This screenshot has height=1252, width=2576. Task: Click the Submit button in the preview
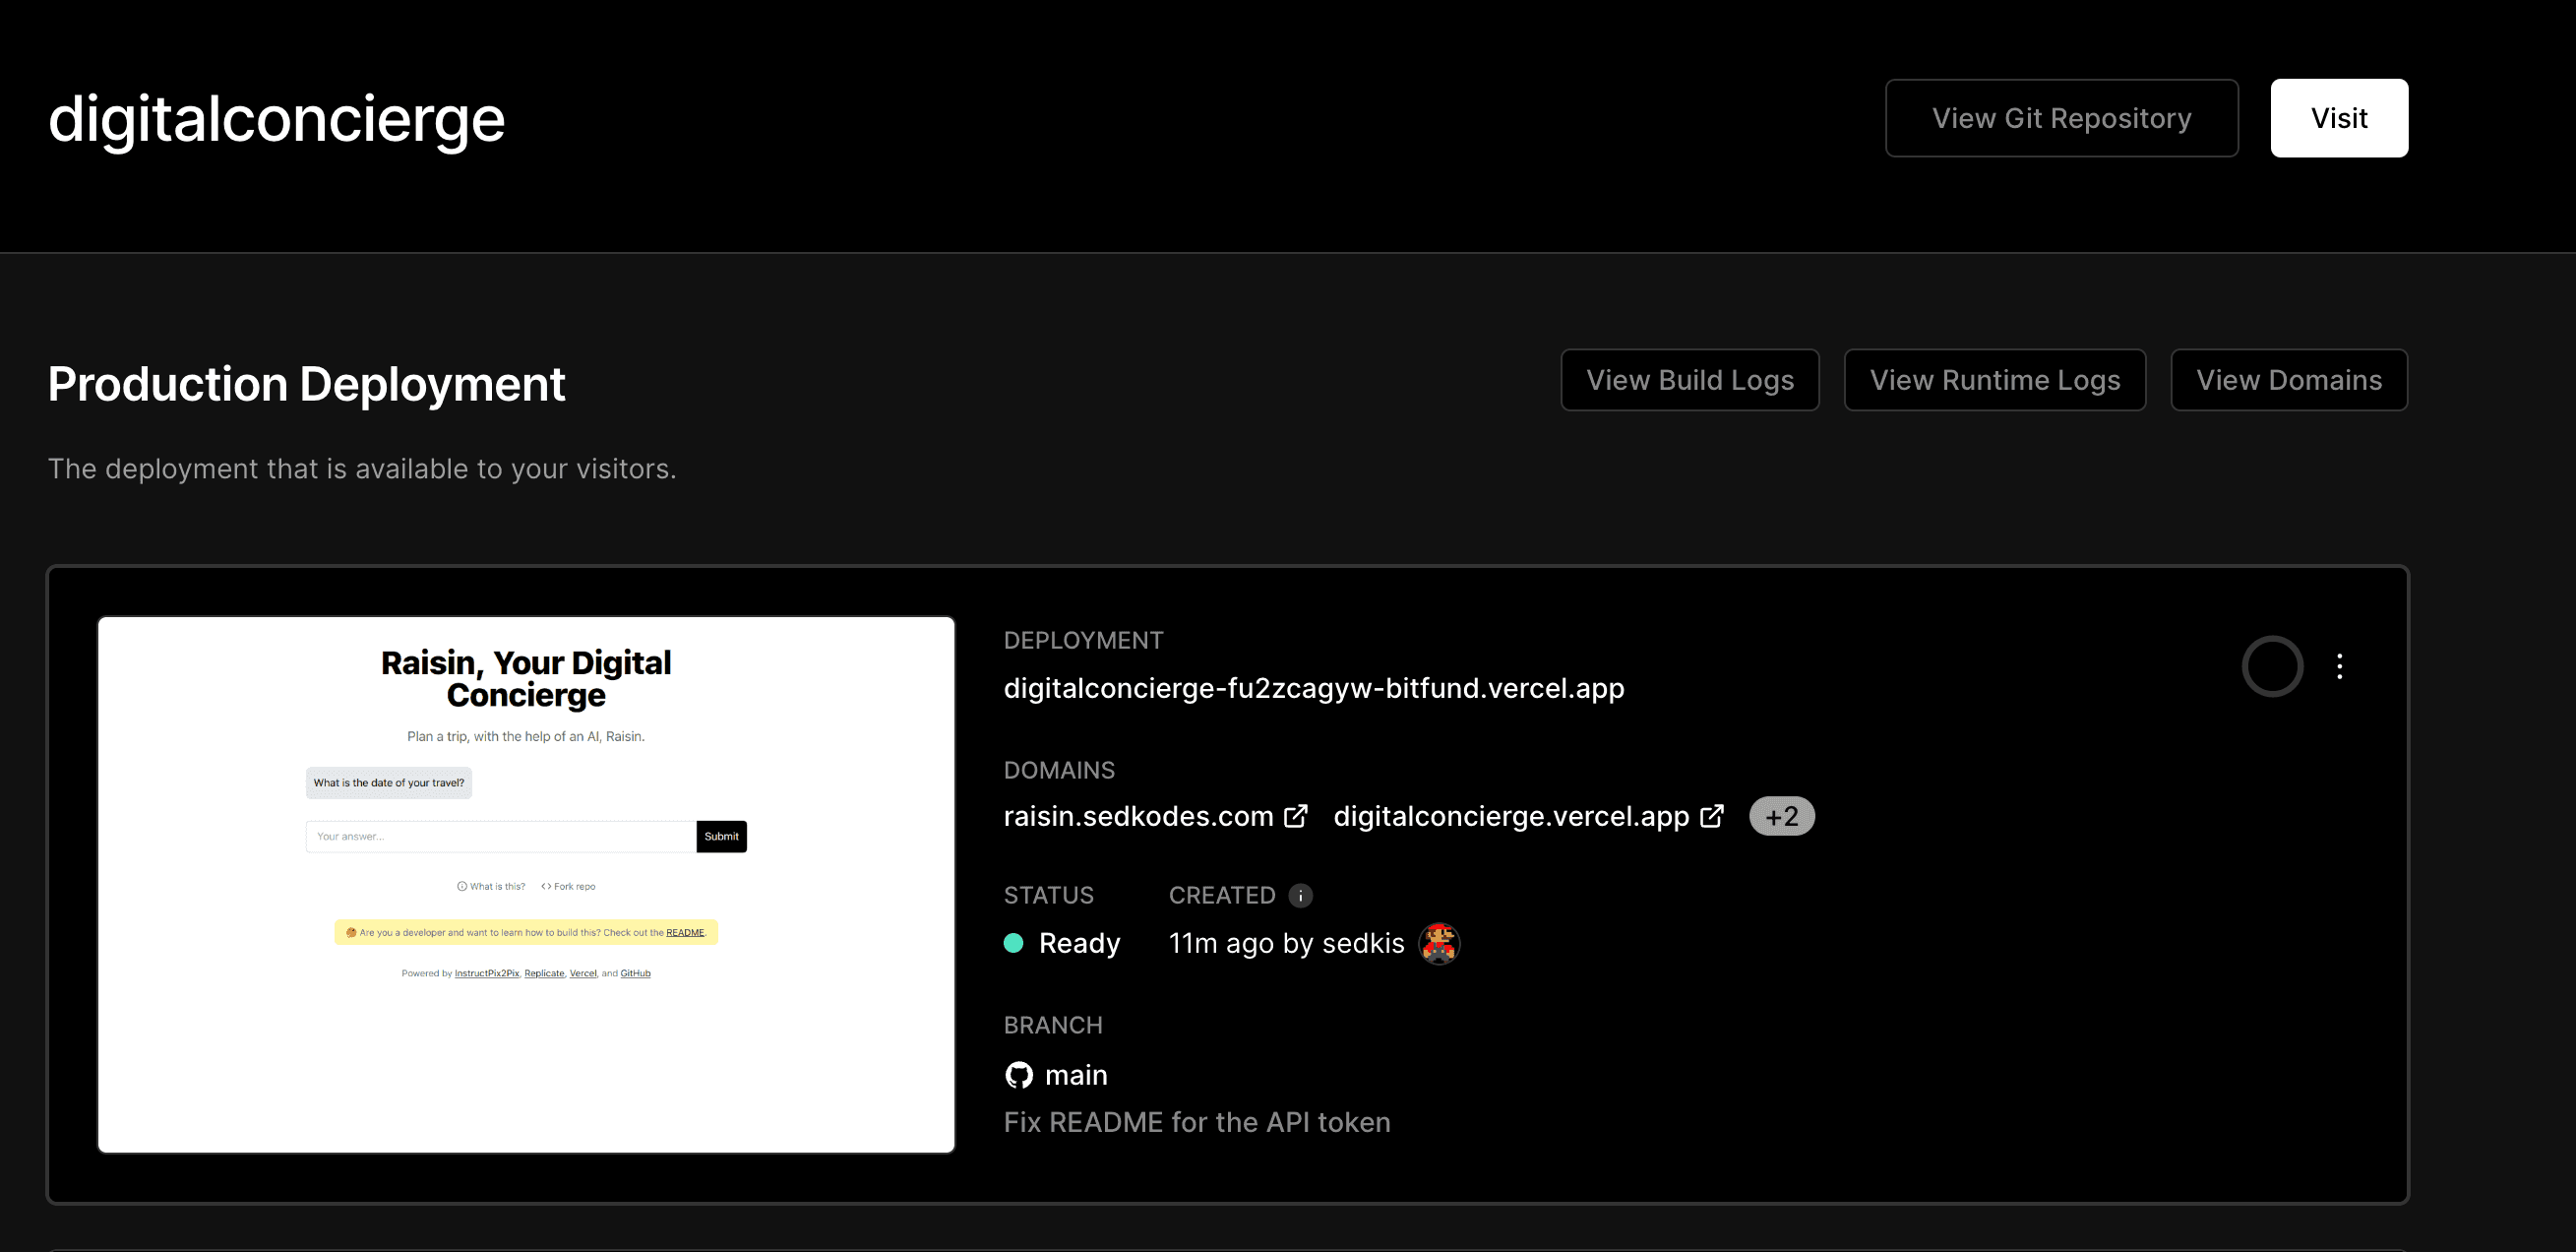[721, 837]
